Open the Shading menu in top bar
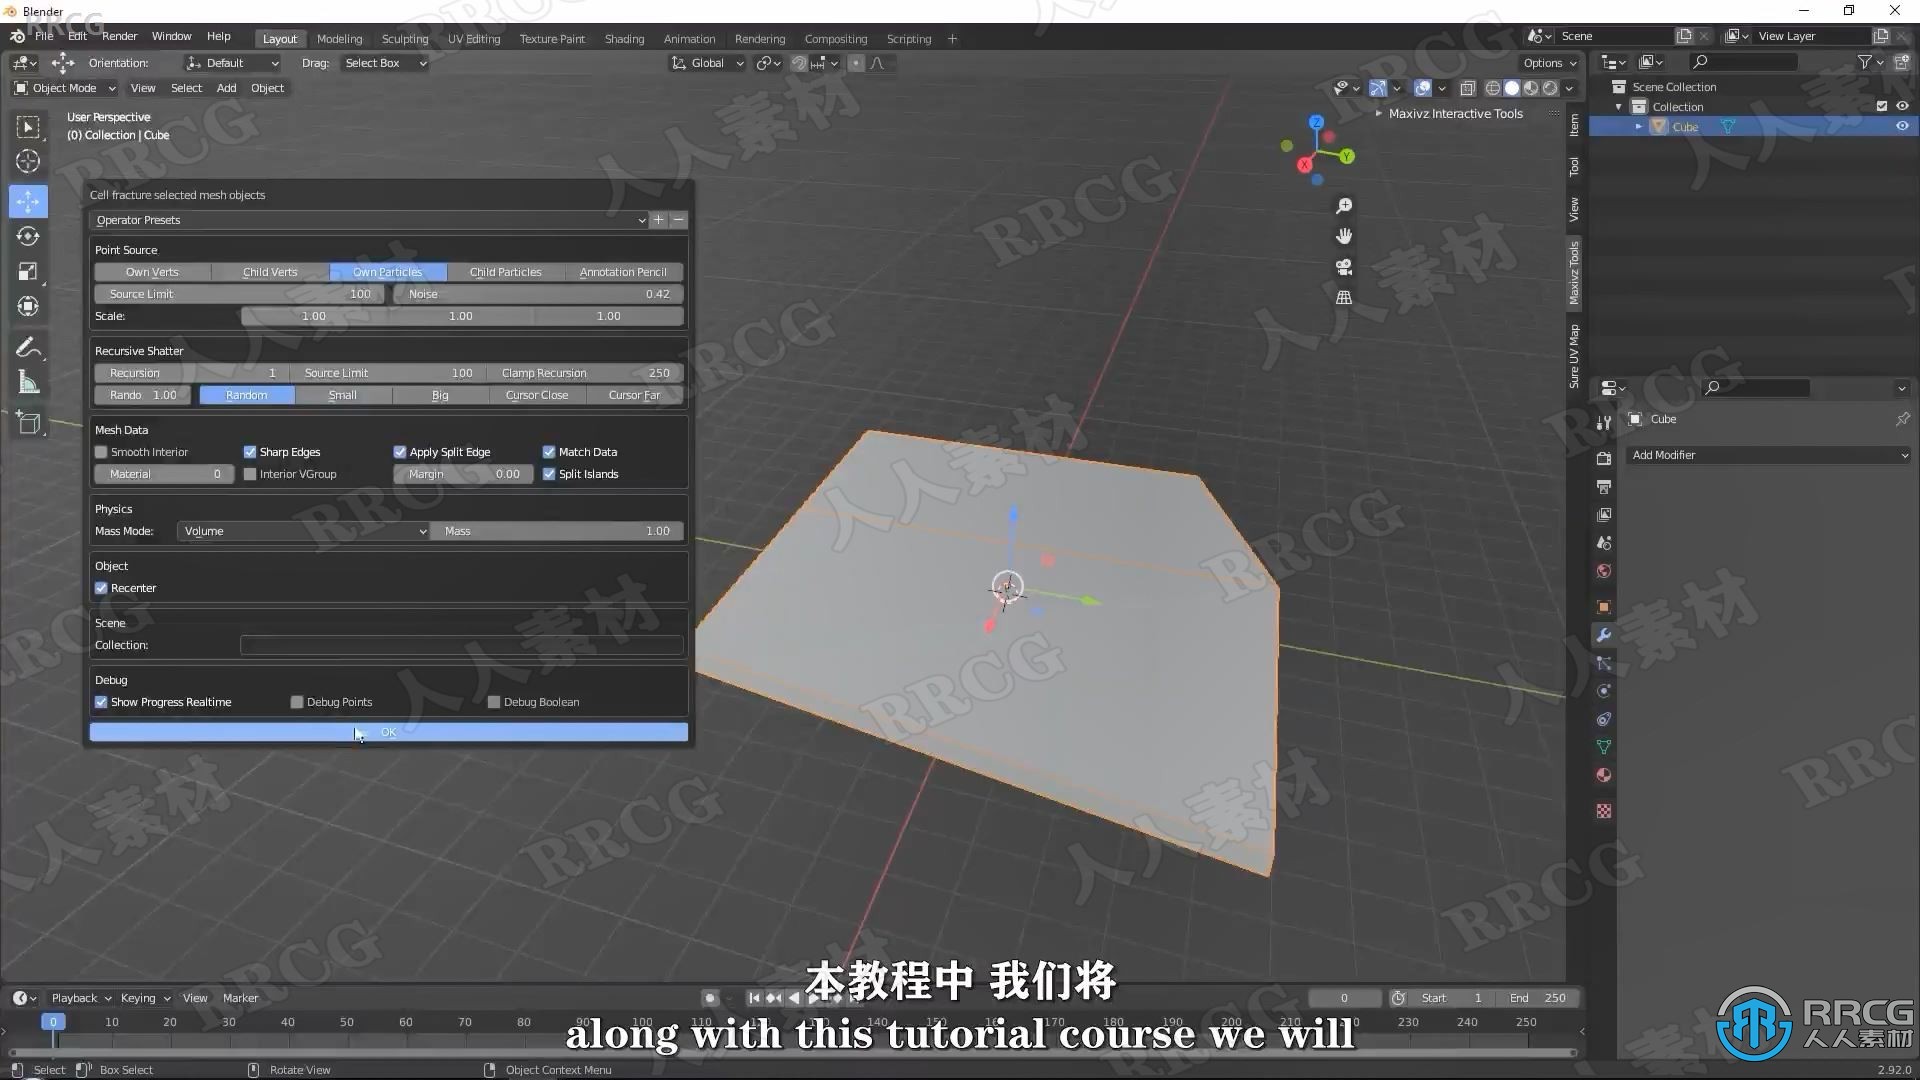Image resolution: width=1920 pixels, height=1080 pixels. pyautogui.click(x=624, y=37)
